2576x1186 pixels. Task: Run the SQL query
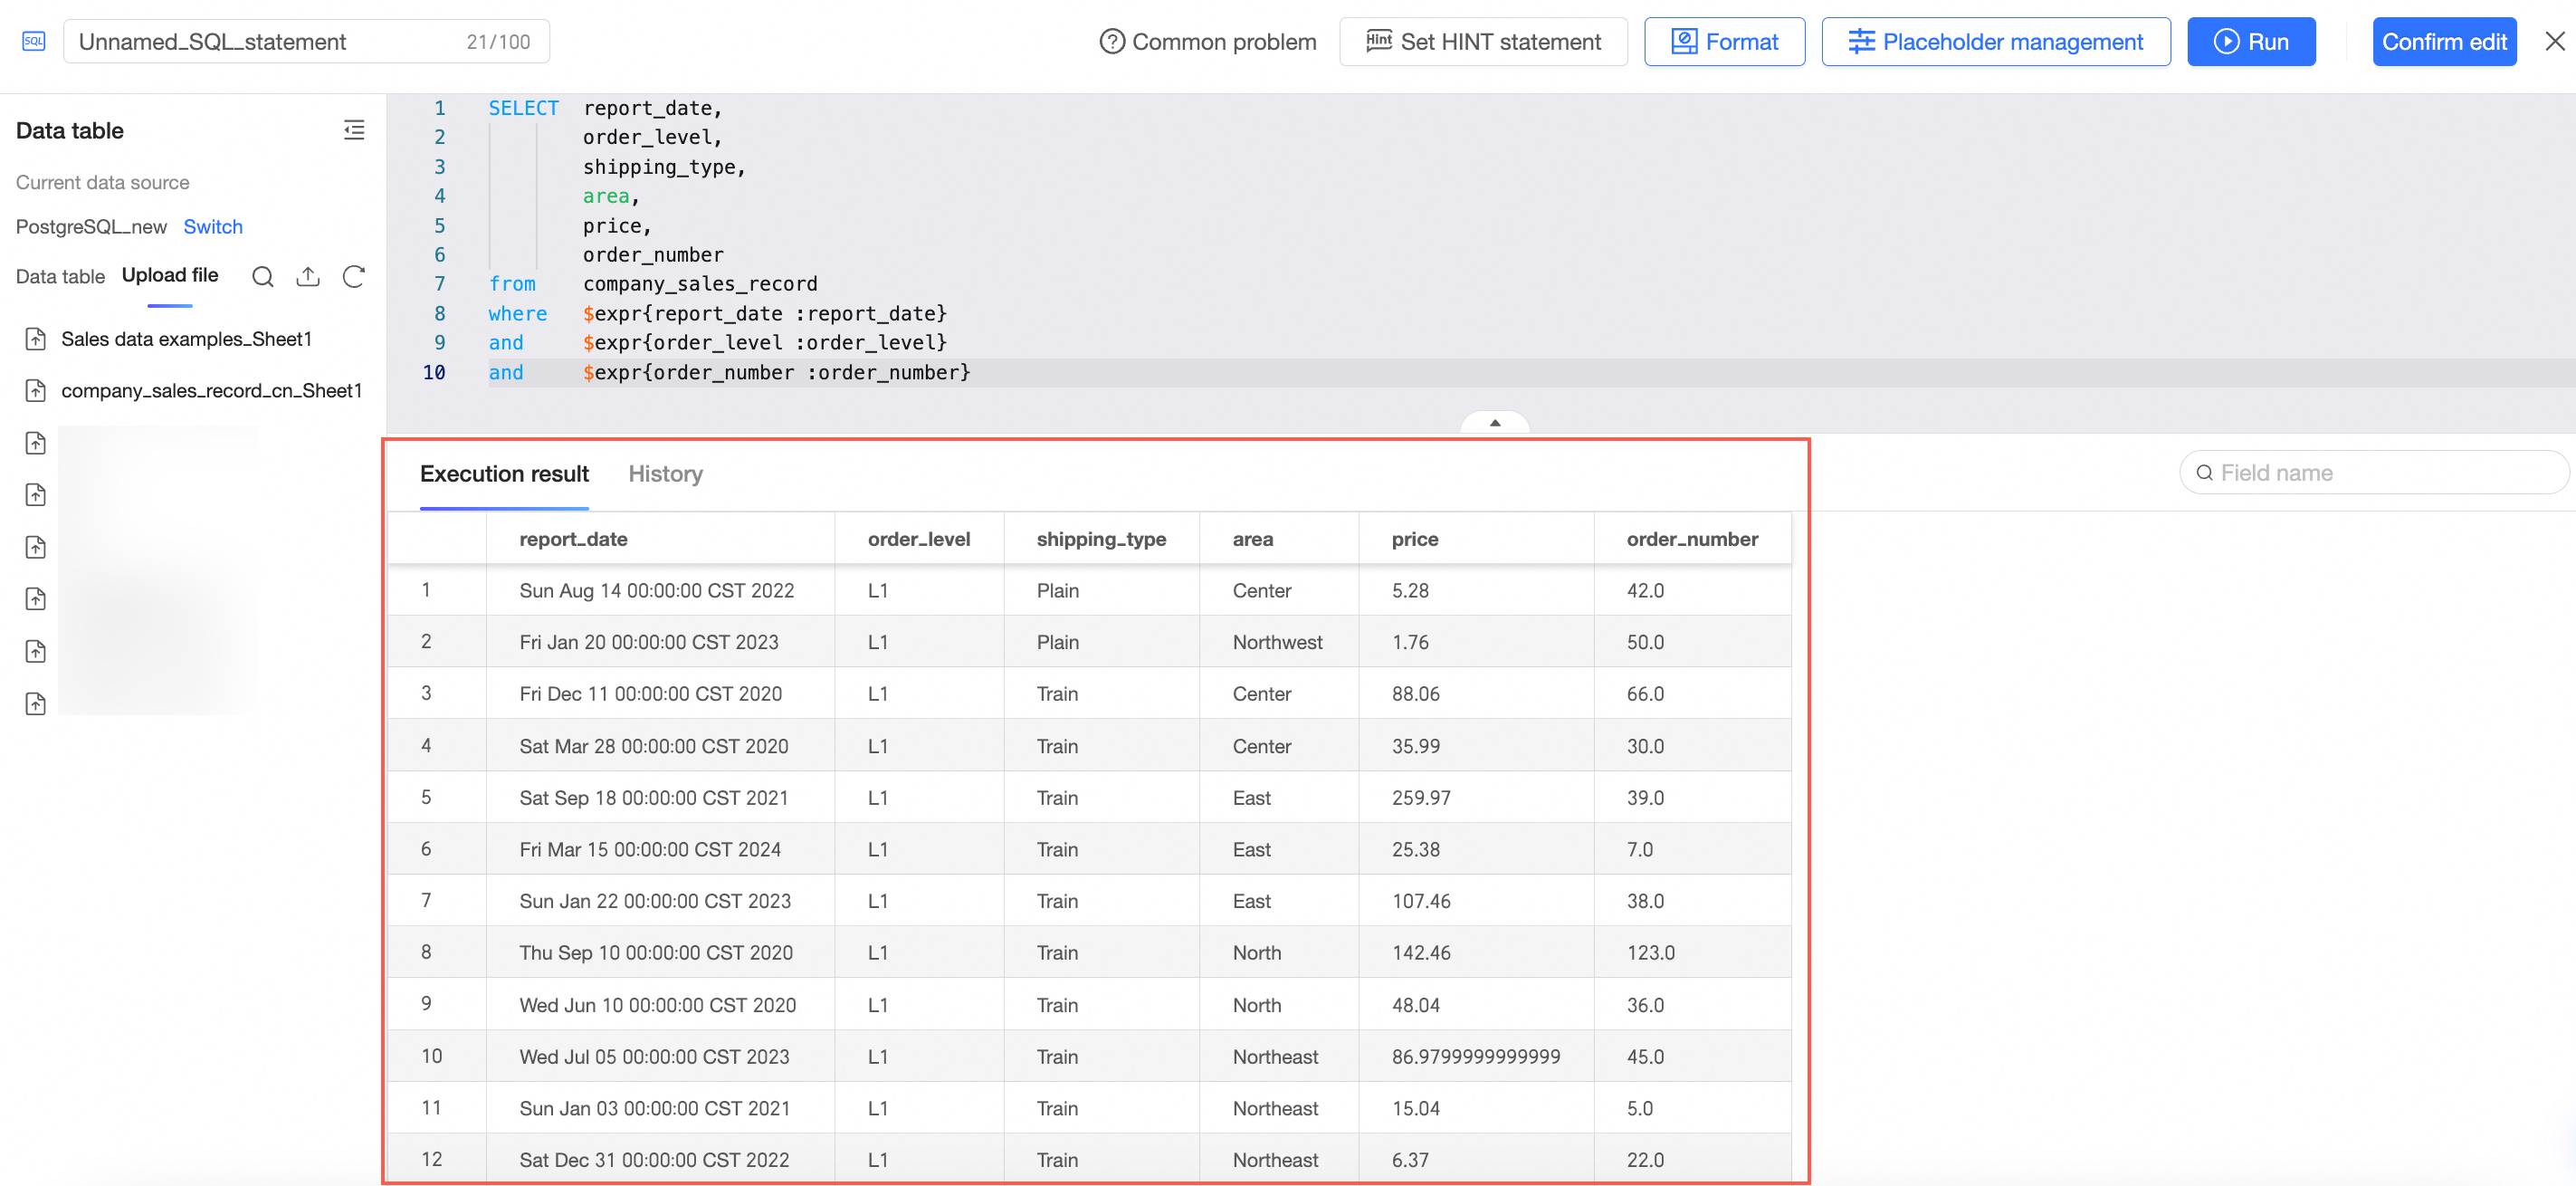[x=2250, y=42]
